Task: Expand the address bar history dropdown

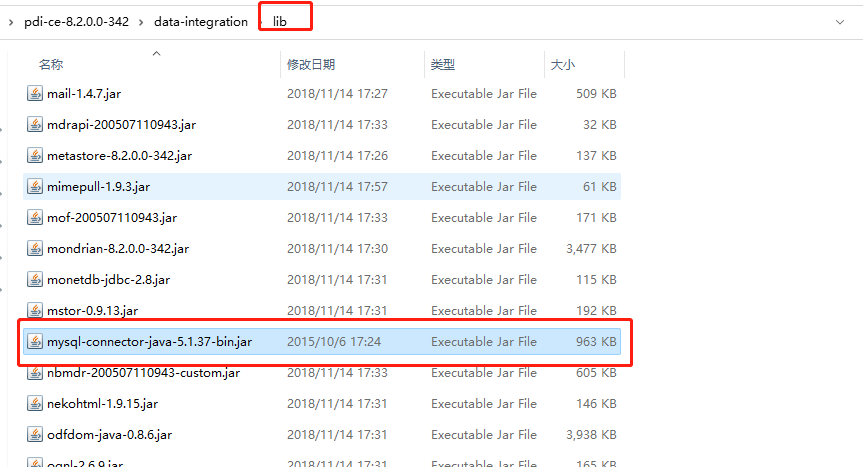Action: point(840,22)
